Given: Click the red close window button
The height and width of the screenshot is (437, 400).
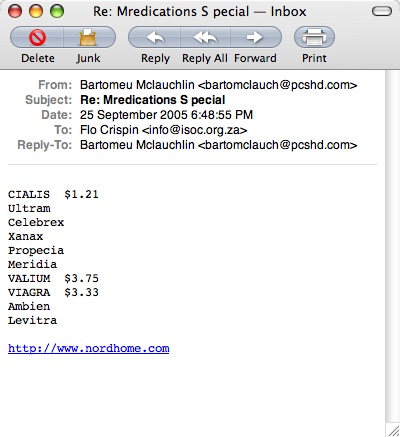Looking at the screenshot, I should (15, 11).
